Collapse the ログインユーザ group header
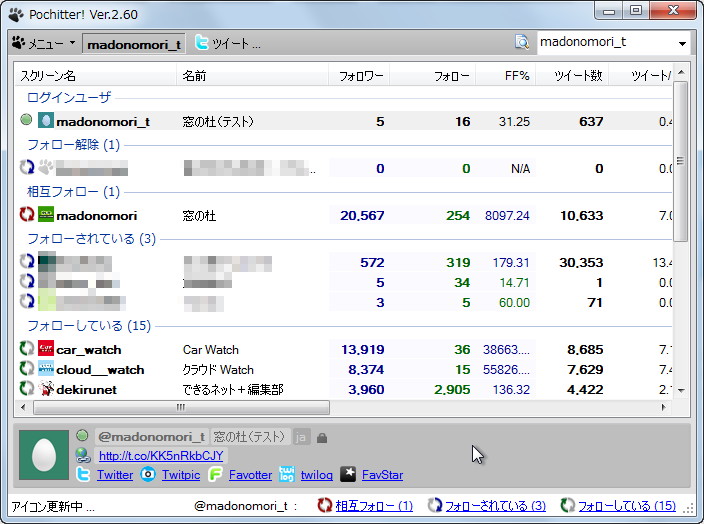This screenshot has width=704, height=524. tap(69, 97)
